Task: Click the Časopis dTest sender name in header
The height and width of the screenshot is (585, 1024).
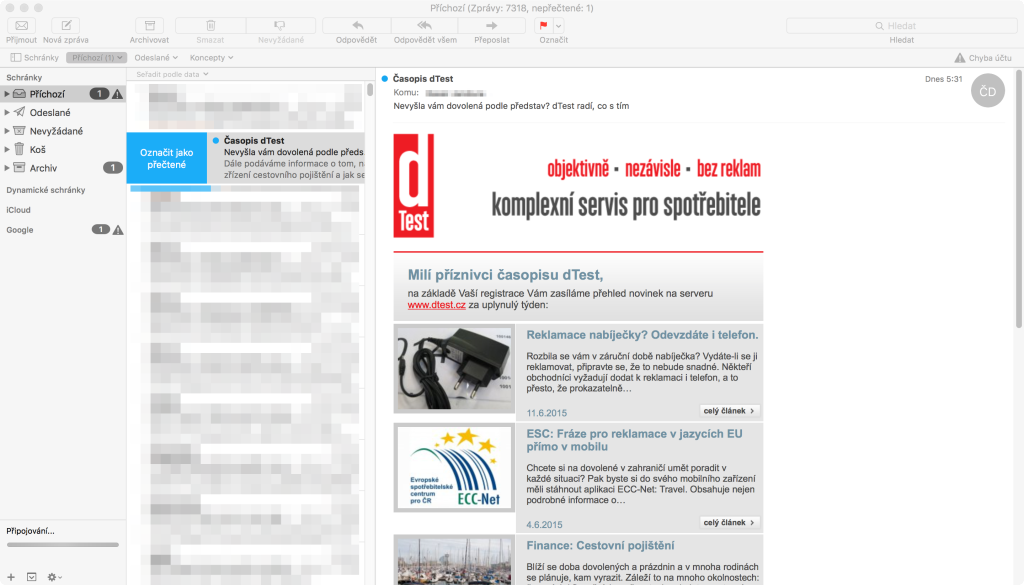Action: coord(423,78)
